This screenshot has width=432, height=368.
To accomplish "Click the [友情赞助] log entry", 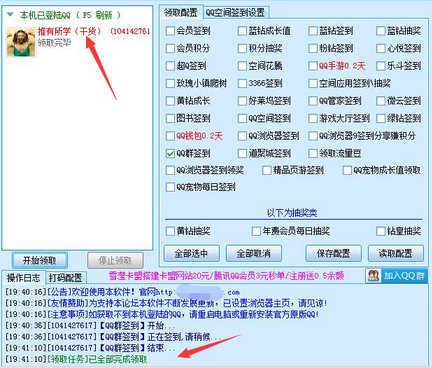I will point(166,303).
